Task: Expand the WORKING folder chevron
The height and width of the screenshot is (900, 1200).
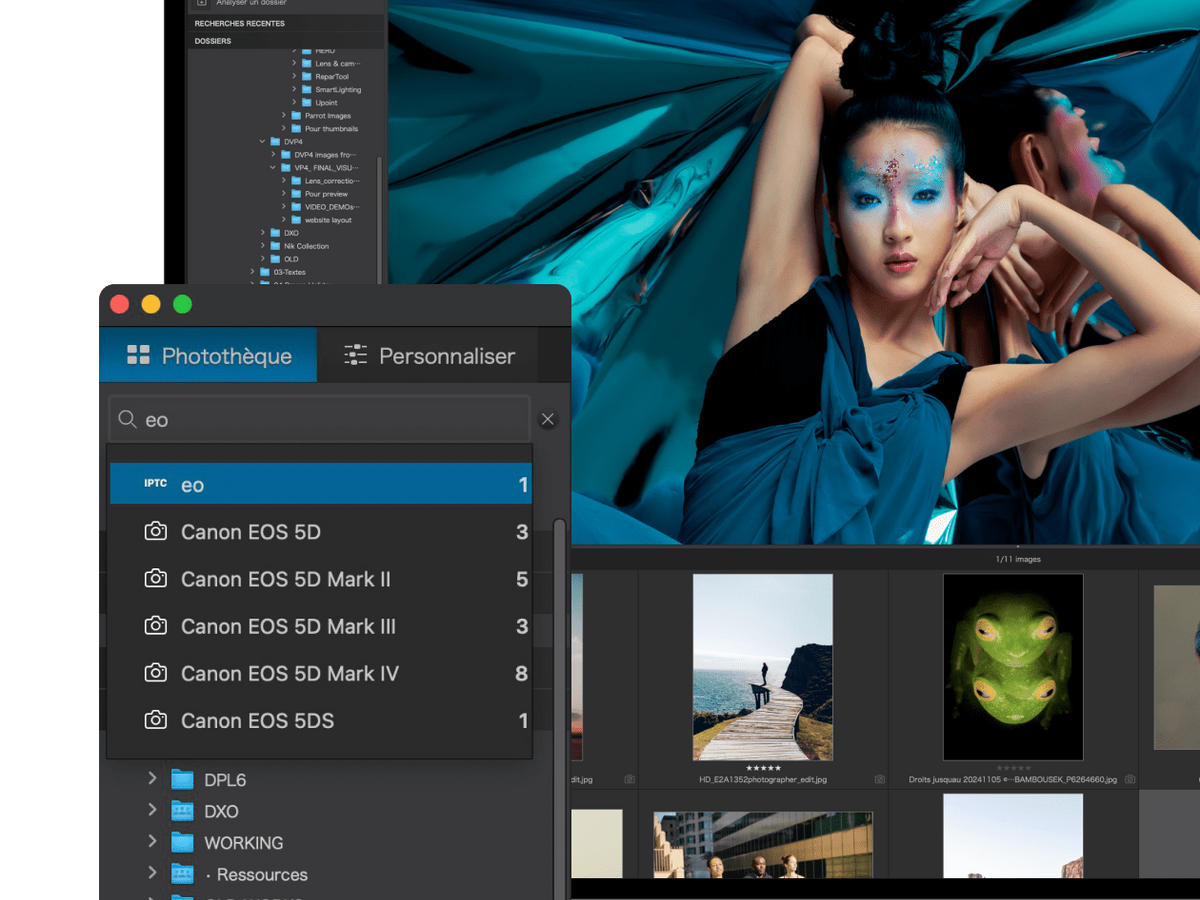Action: 152,842
